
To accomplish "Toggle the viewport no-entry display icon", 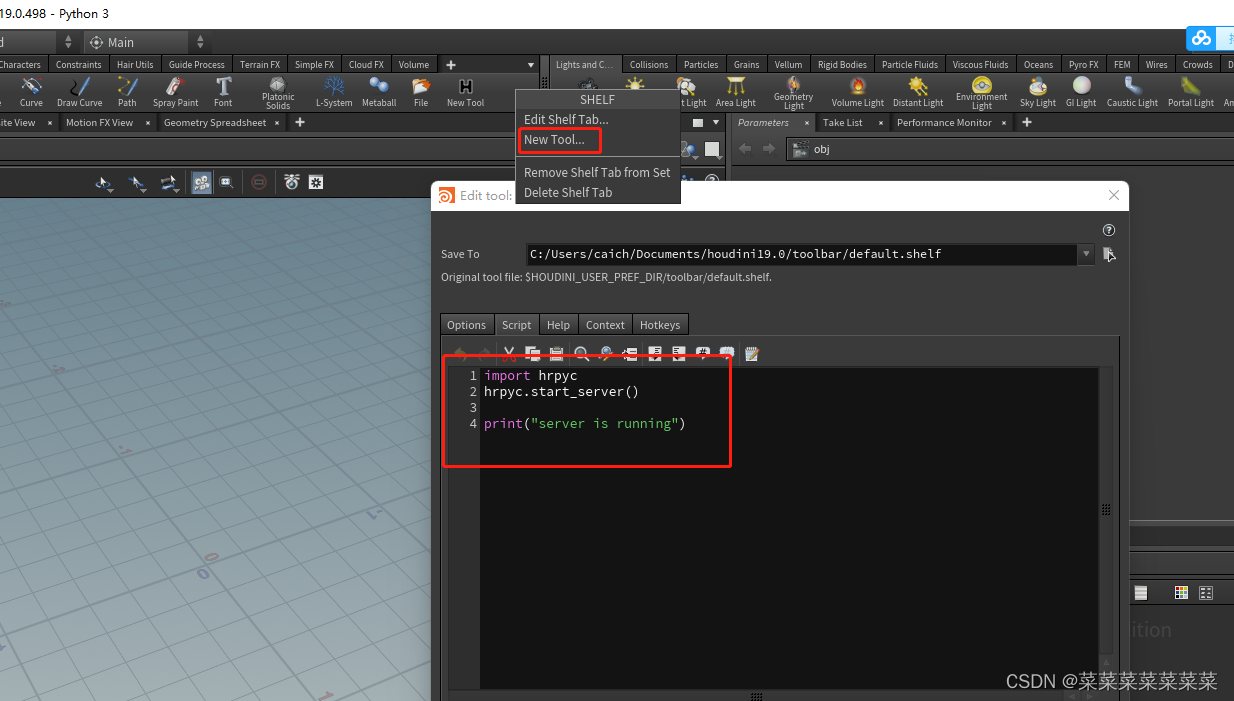I will (259, 182).
